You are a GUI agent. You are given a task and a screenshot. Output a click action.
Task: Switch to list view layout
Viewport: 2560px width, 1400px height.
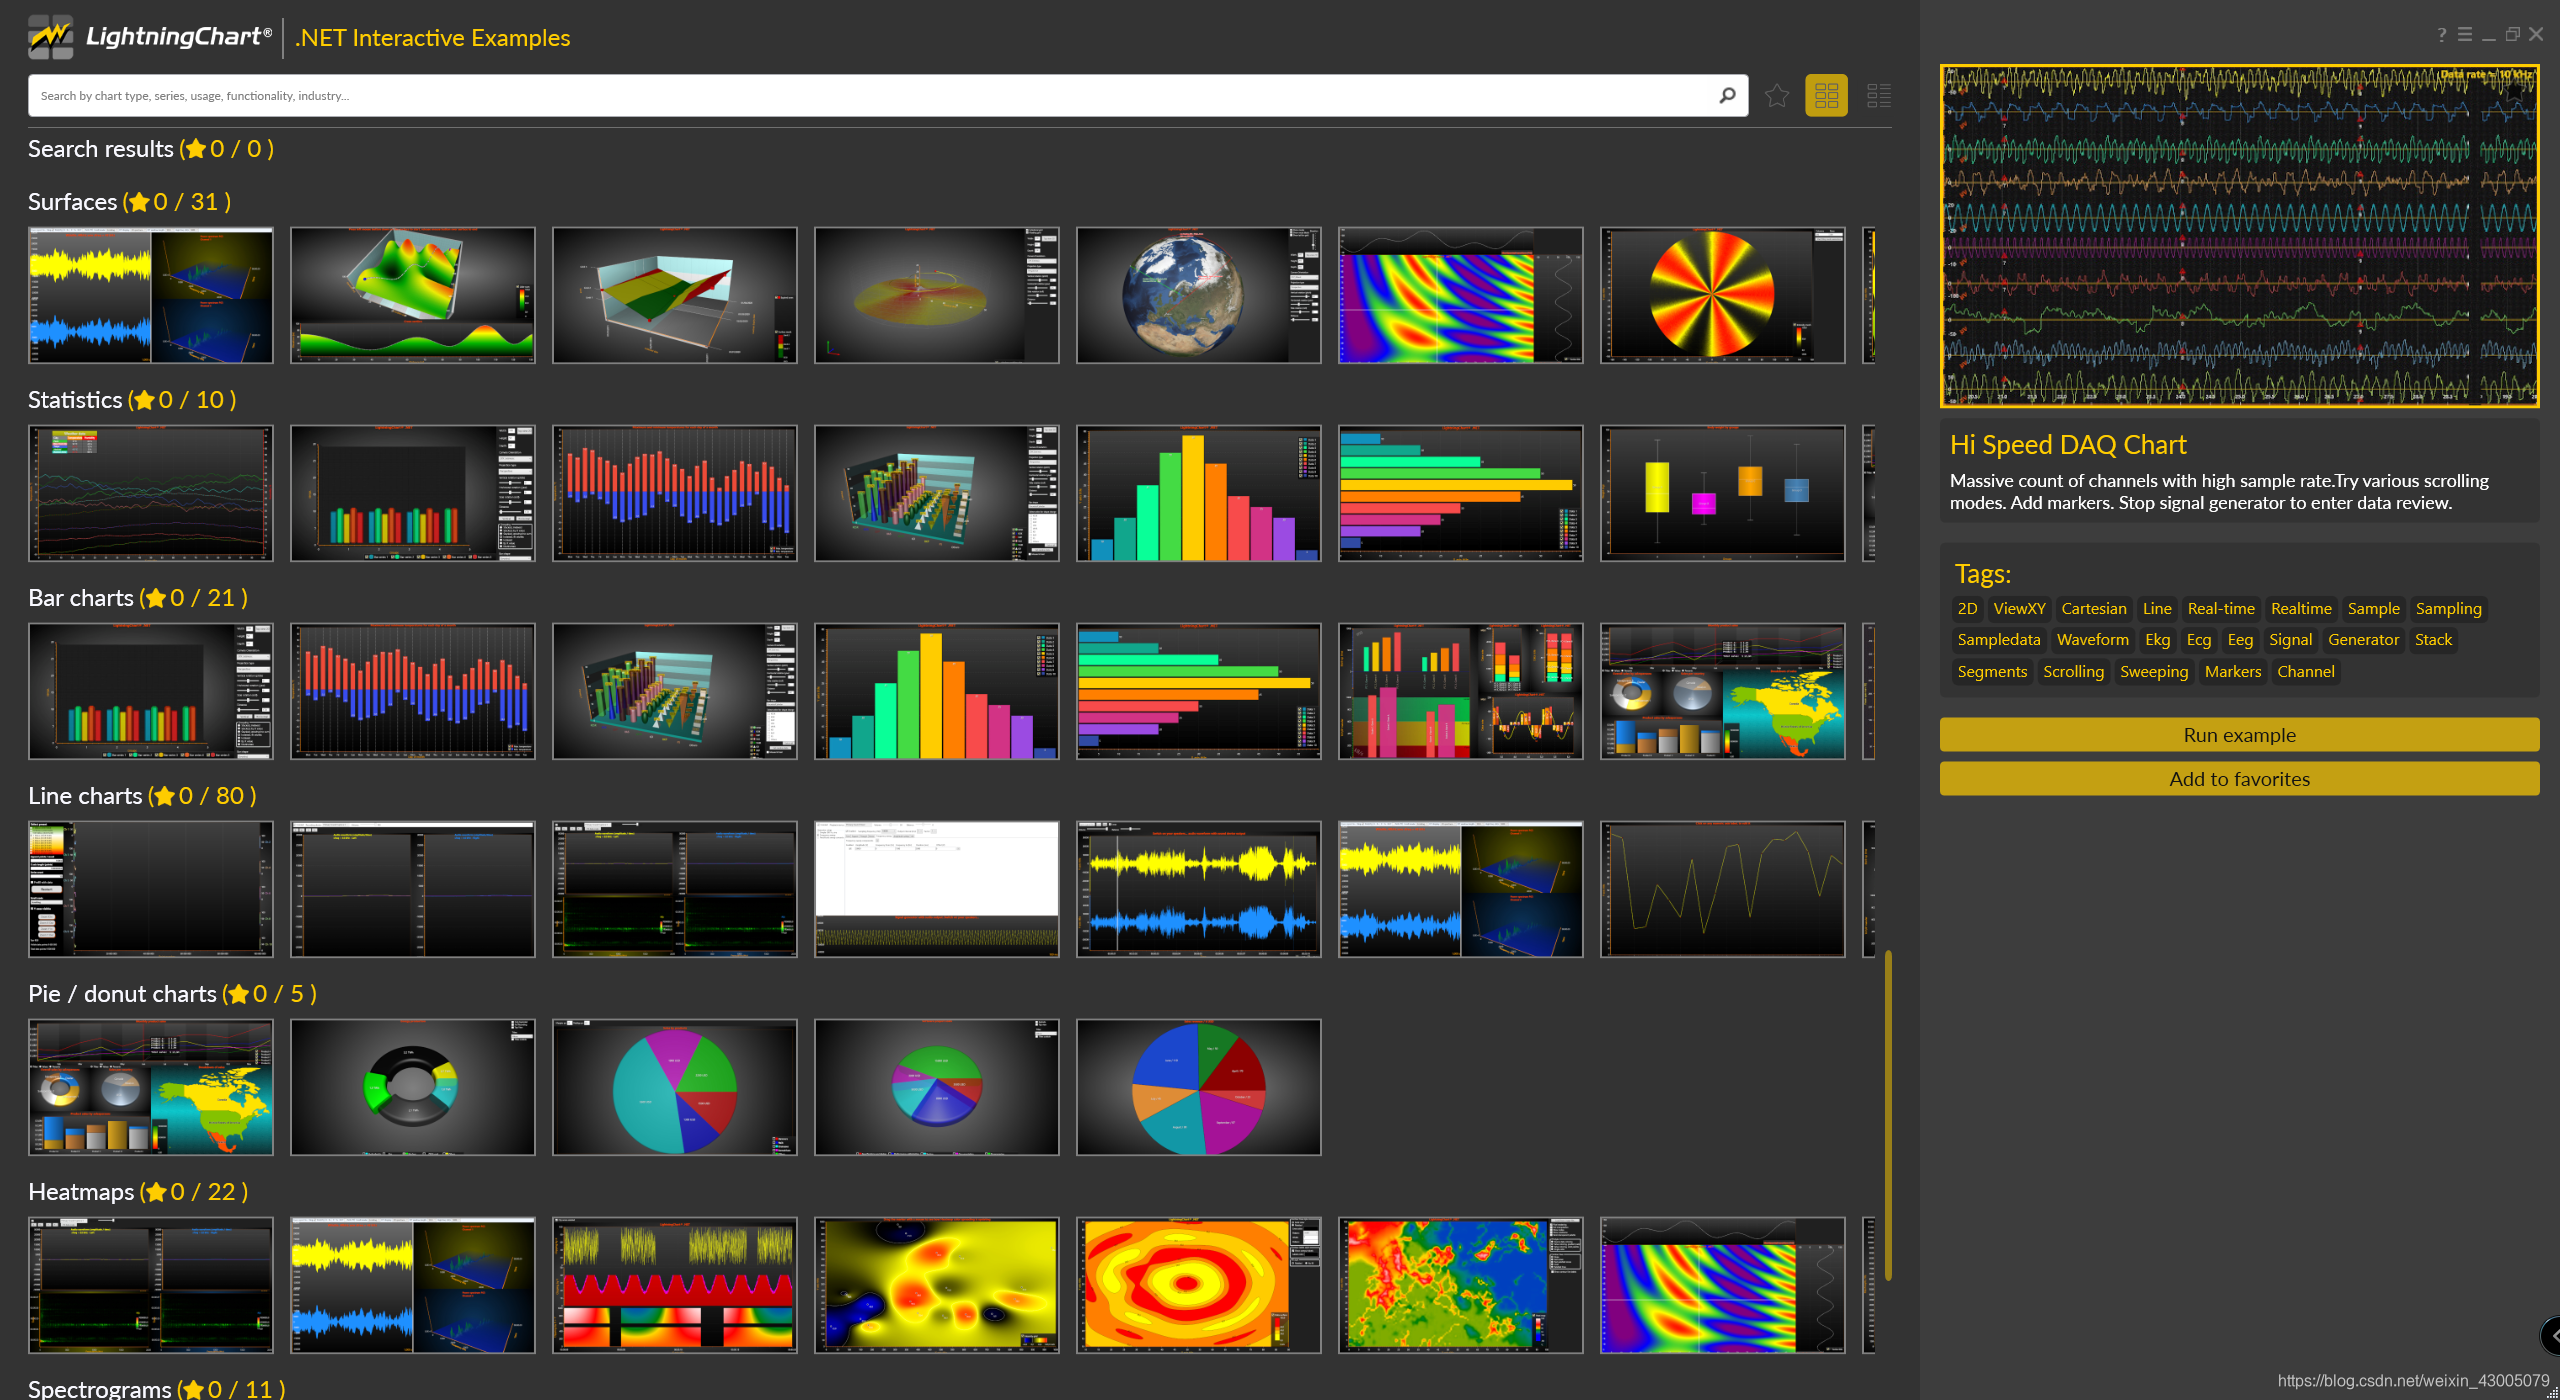pyautogui.click(x=1879, y=96)
